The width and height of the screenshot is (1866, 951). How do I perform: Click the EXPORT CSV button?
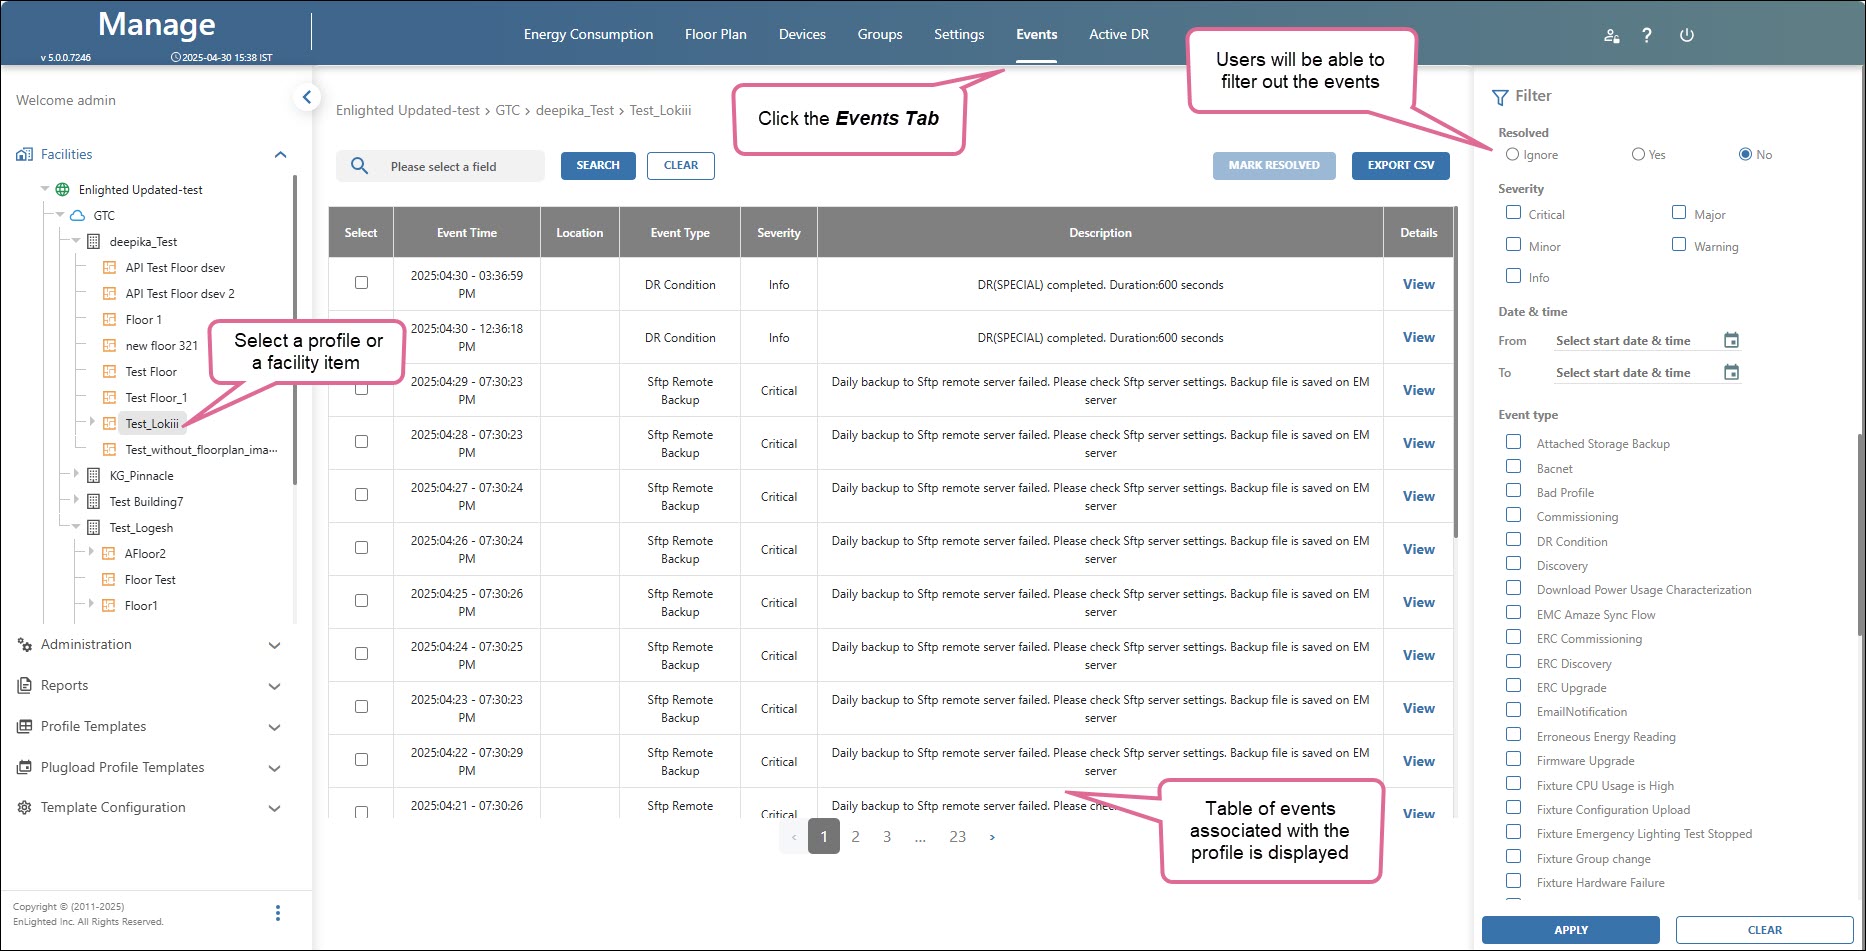1400,166
